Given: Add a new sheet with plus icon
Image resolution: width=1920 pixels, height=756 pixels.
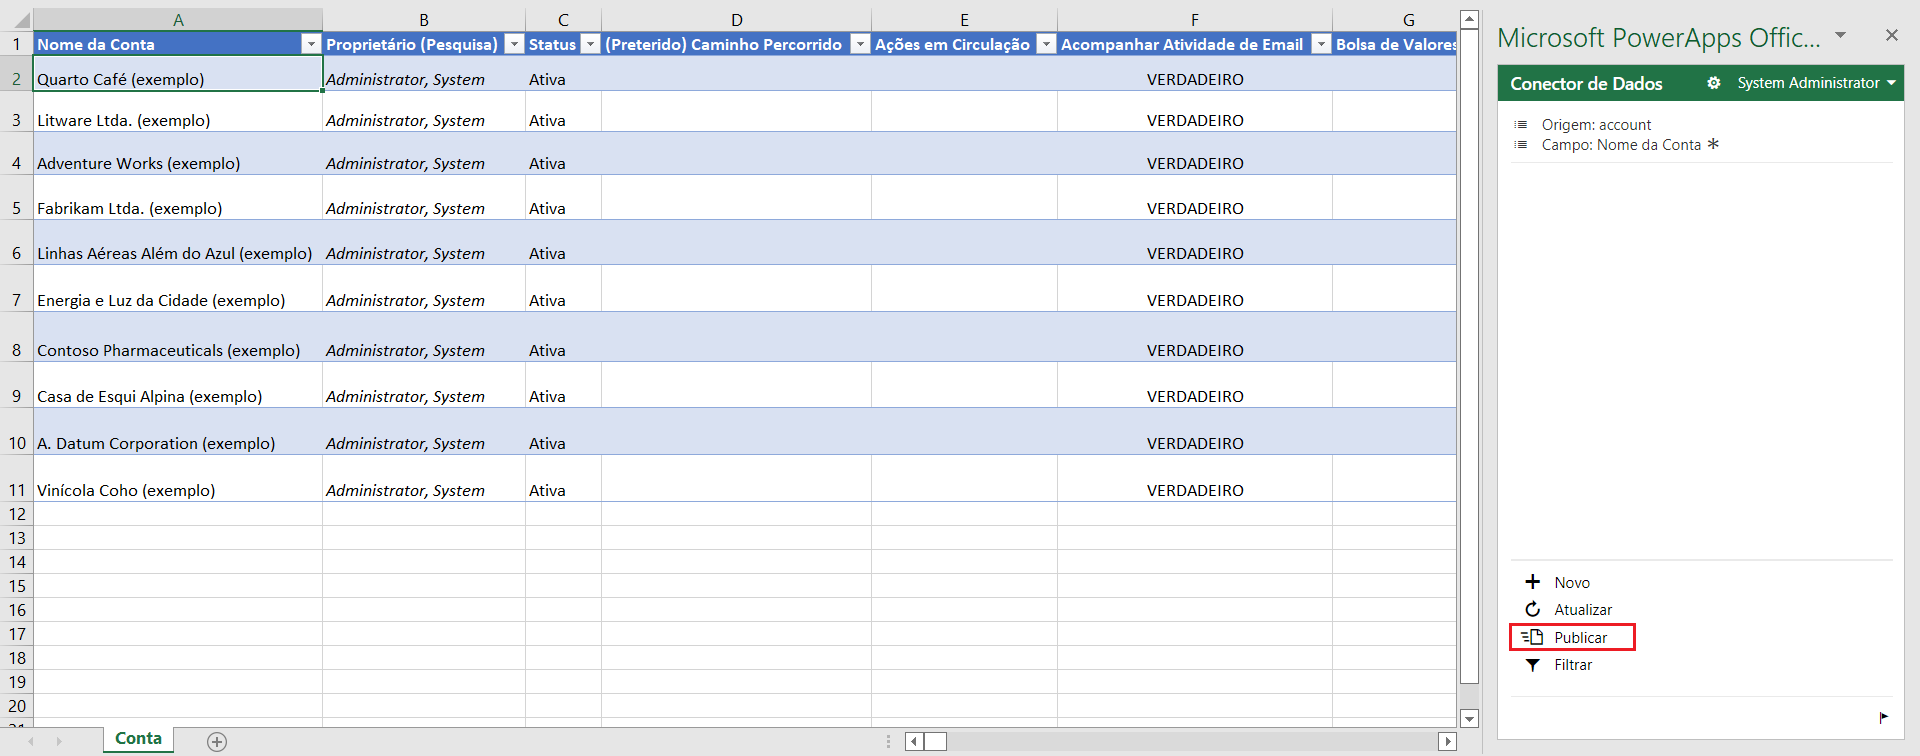Looking at the screenshot, I should click(217, 741).
